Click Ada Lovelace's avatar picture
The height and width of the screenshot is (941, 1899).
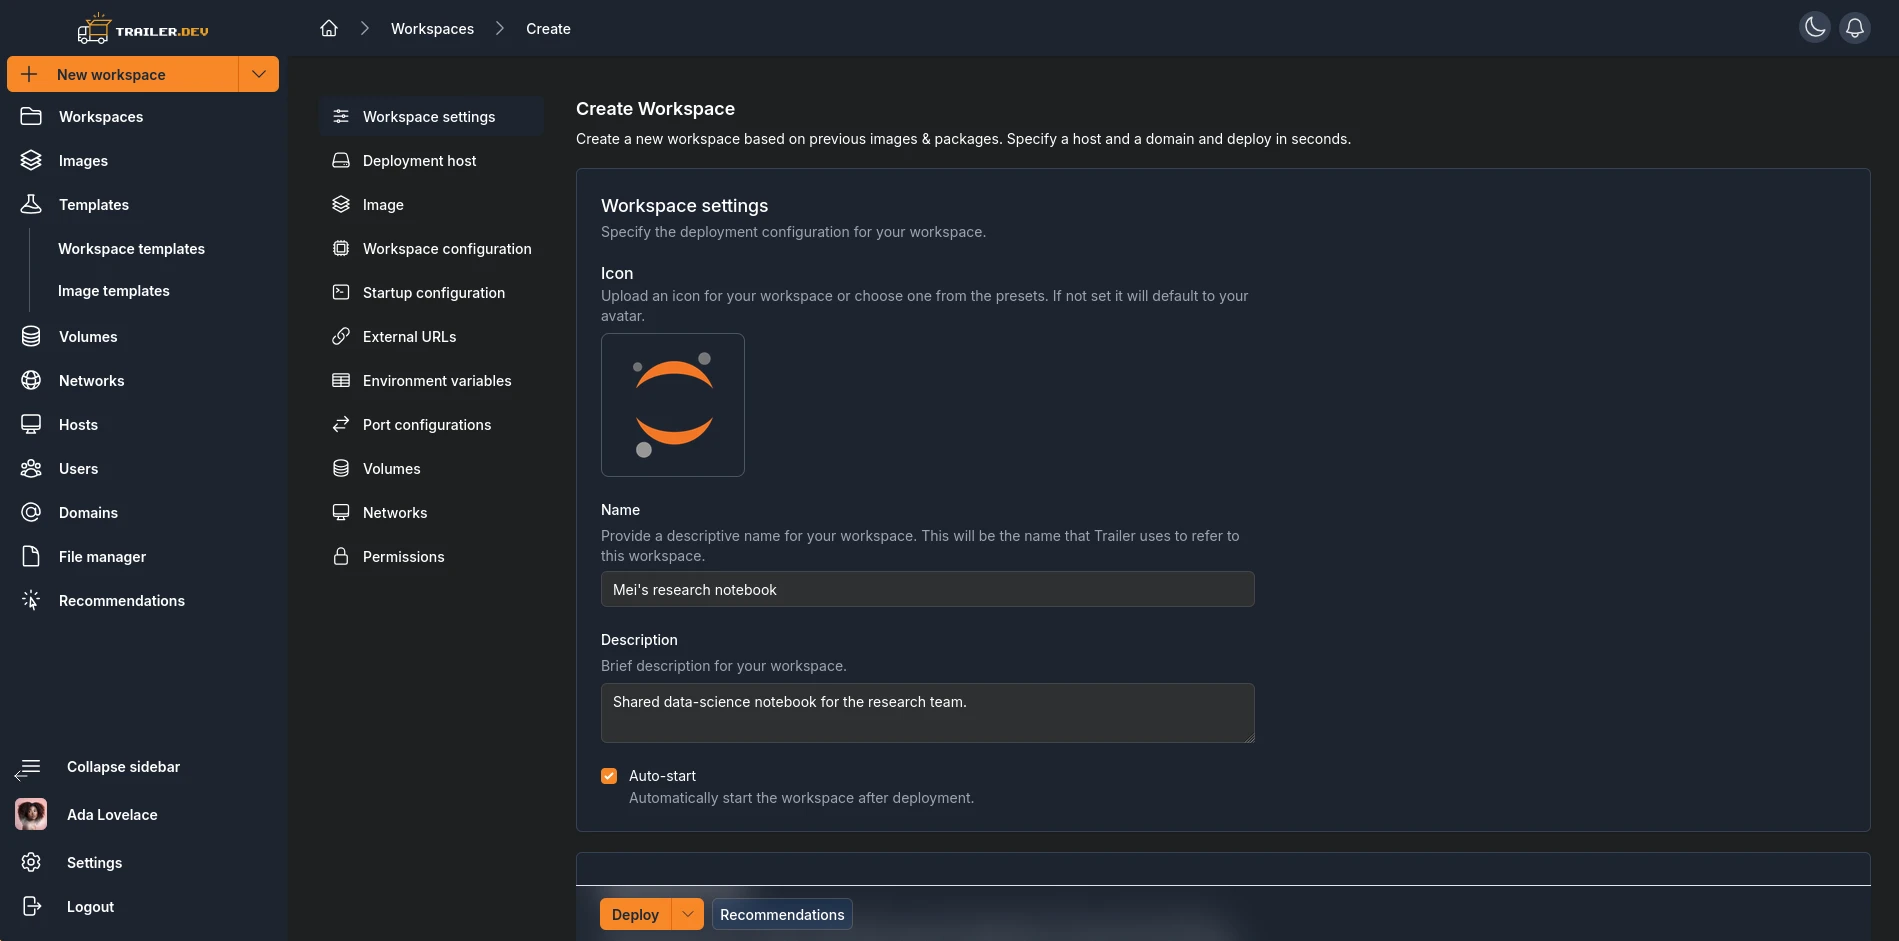[x=31, y=814]
